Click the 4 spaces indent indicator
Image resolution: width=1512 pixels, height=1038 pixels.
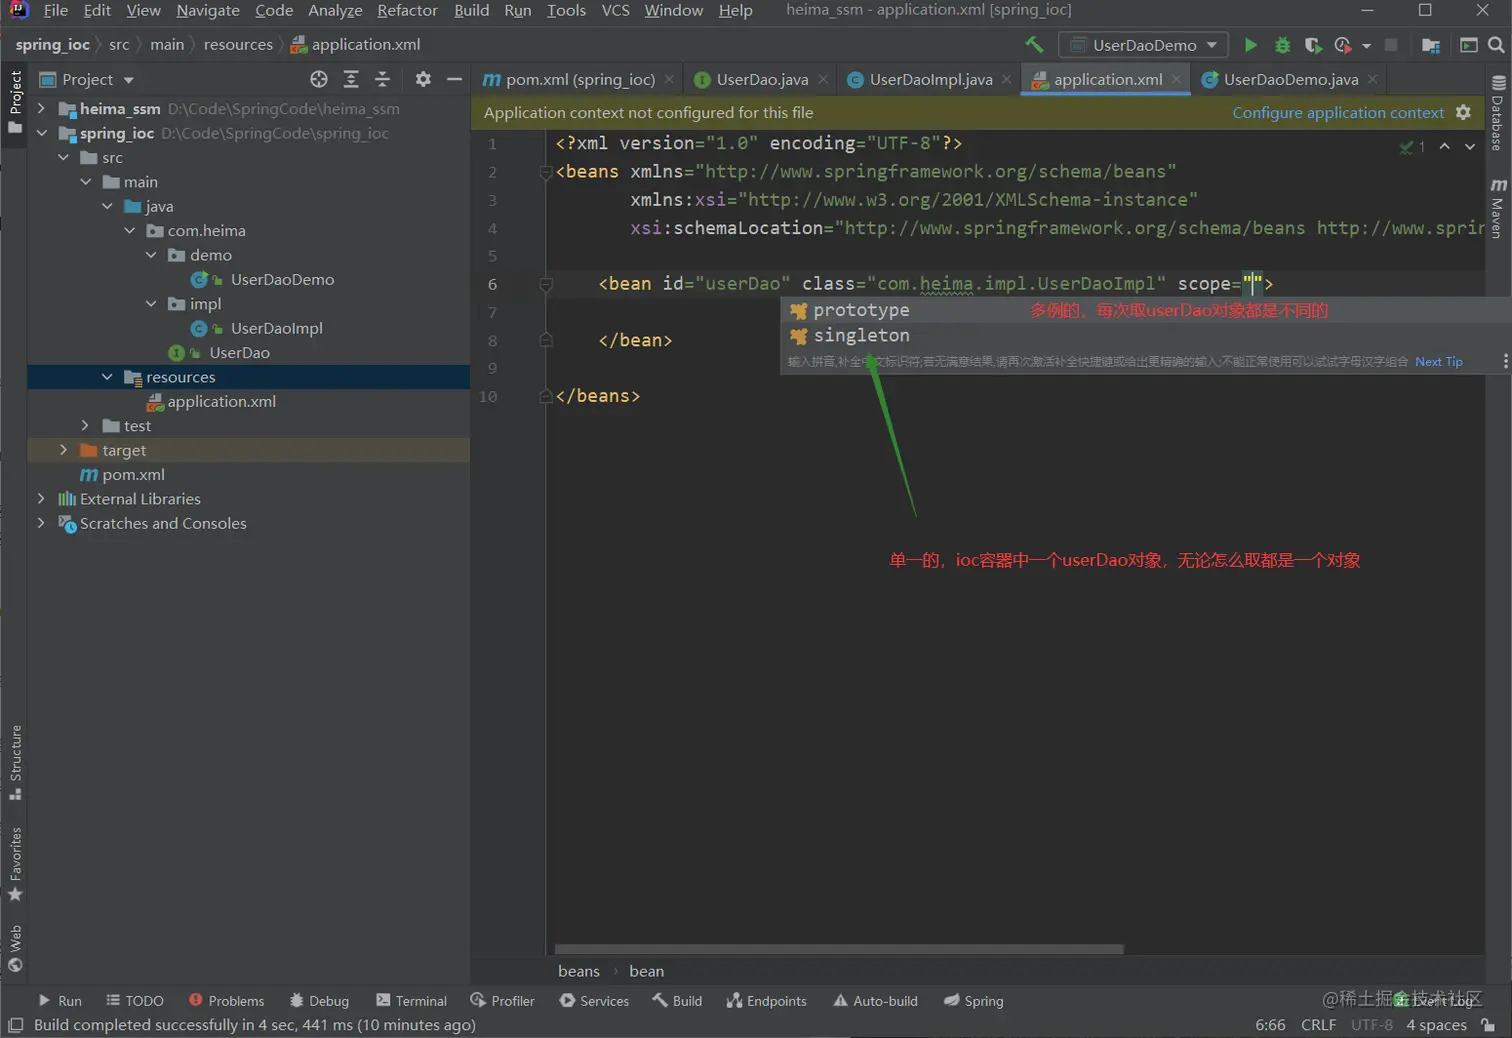pyautogui.click(x=1436, y=1025)
